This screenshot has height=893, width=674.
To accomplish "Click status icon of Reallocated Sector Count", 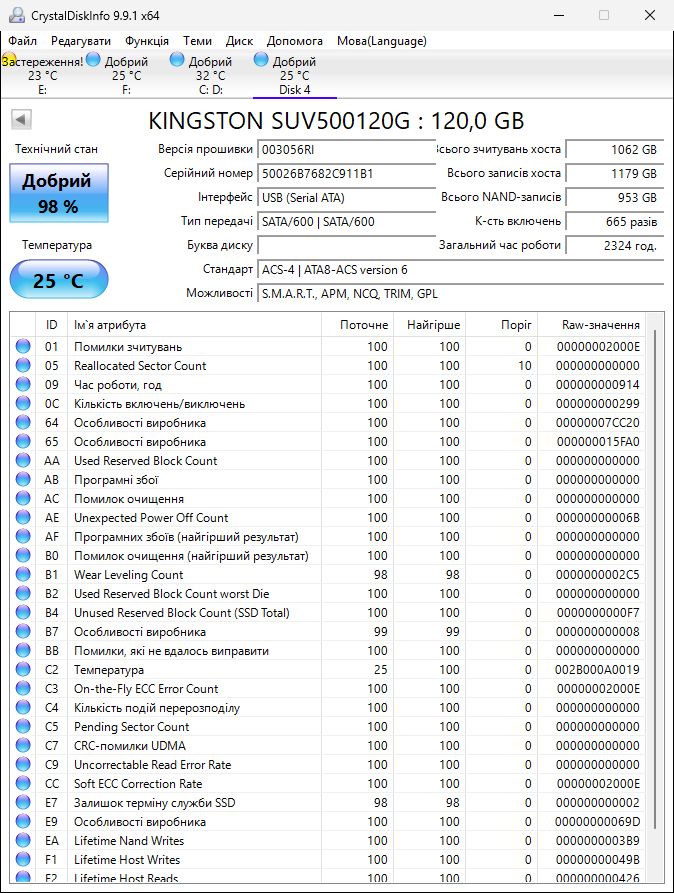I will [x=23, y=365].
